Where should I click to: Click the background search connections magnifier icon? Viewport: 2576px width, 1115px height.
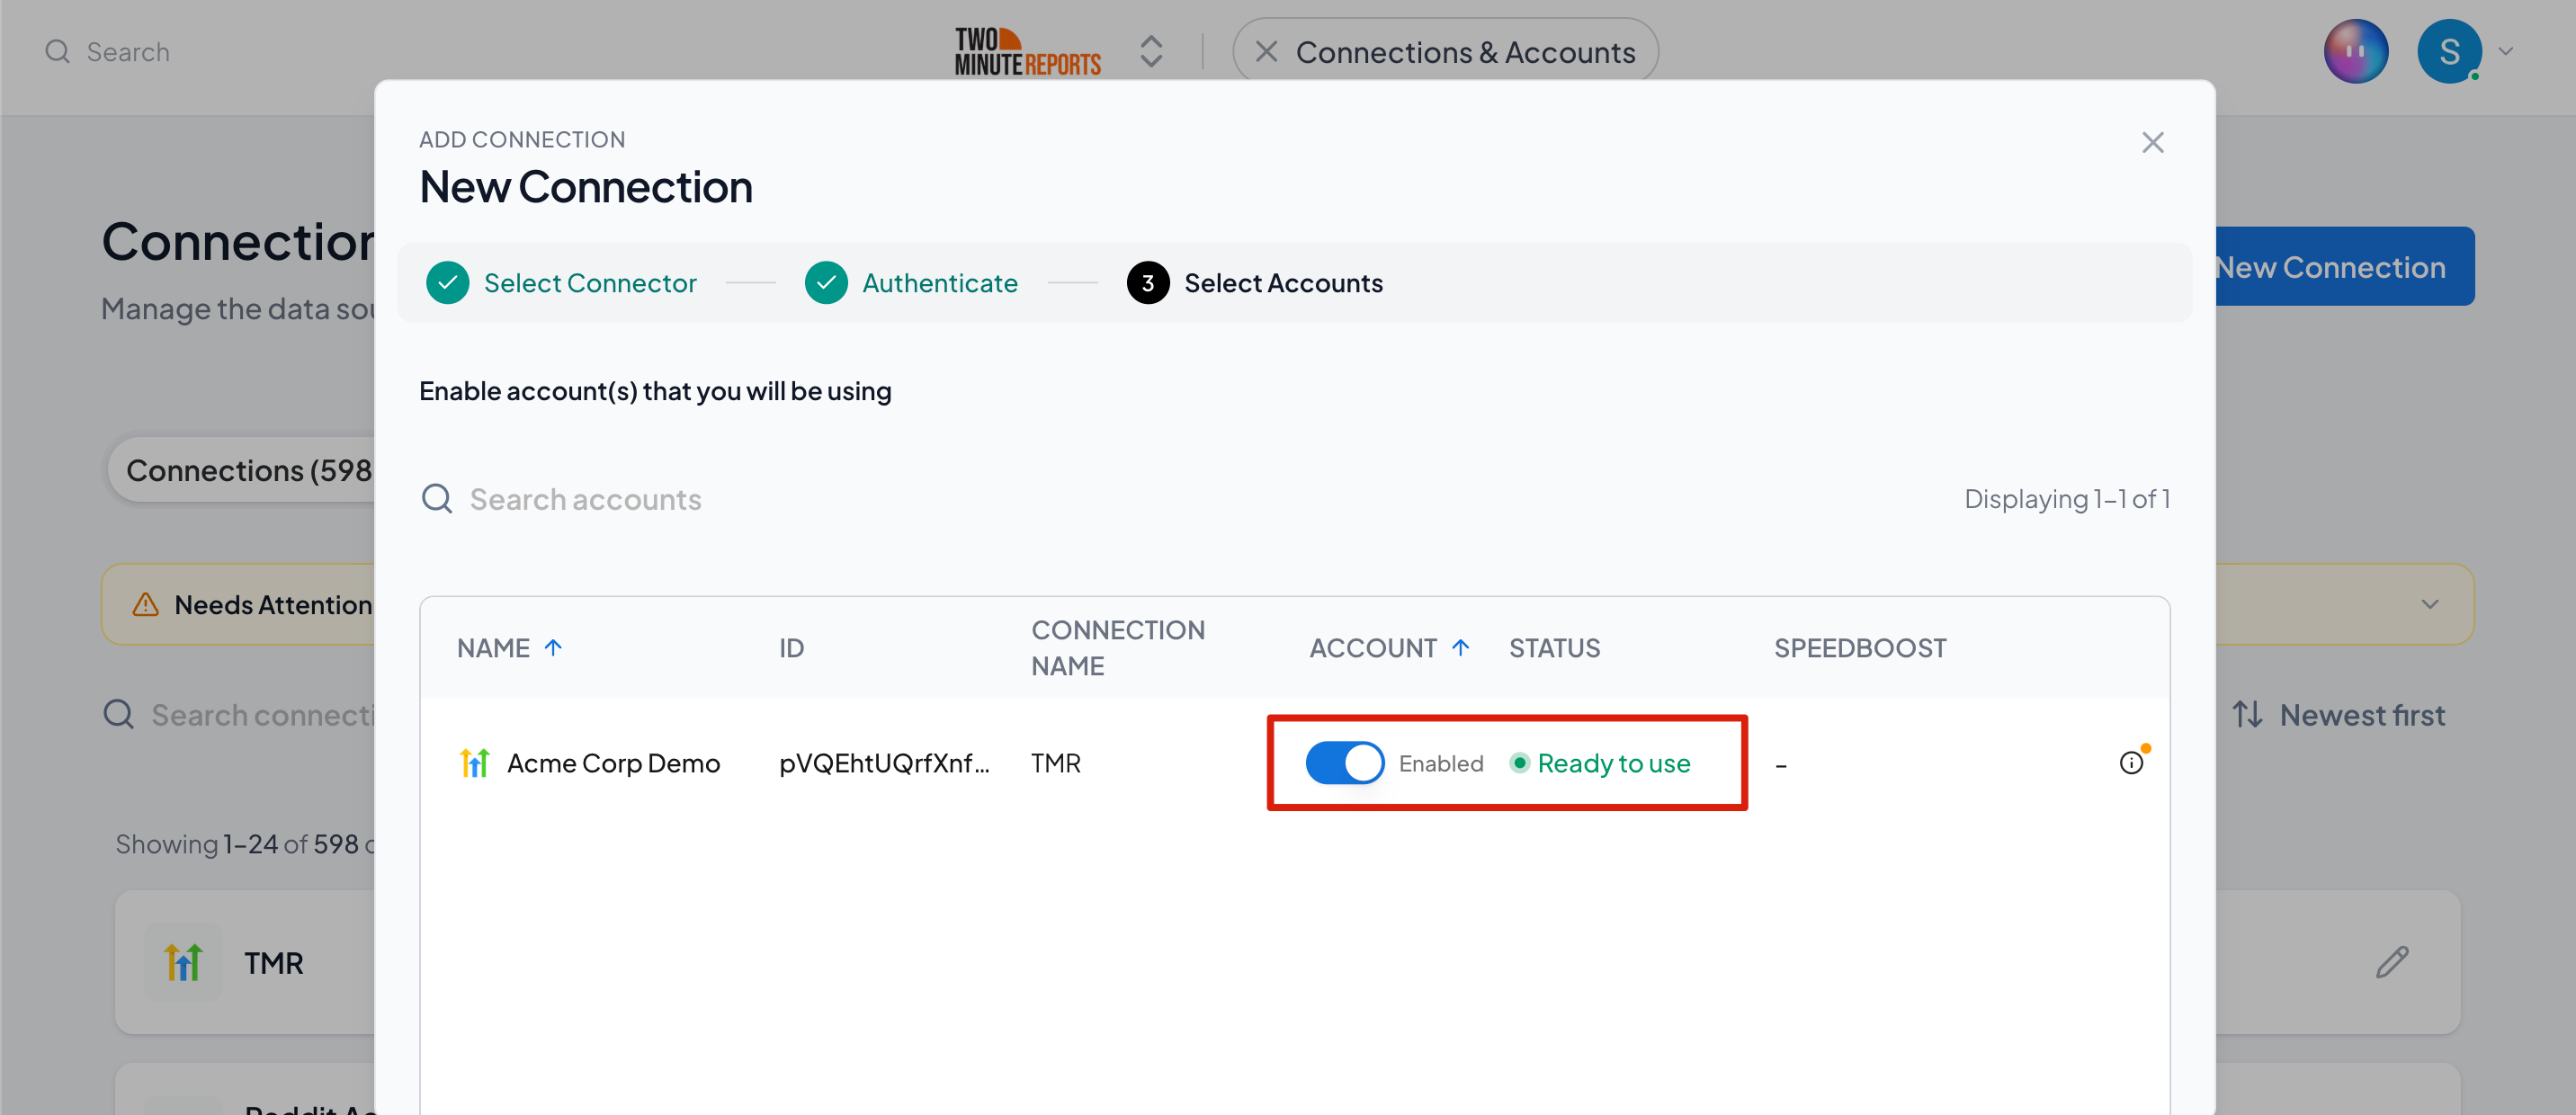point(118,715)
